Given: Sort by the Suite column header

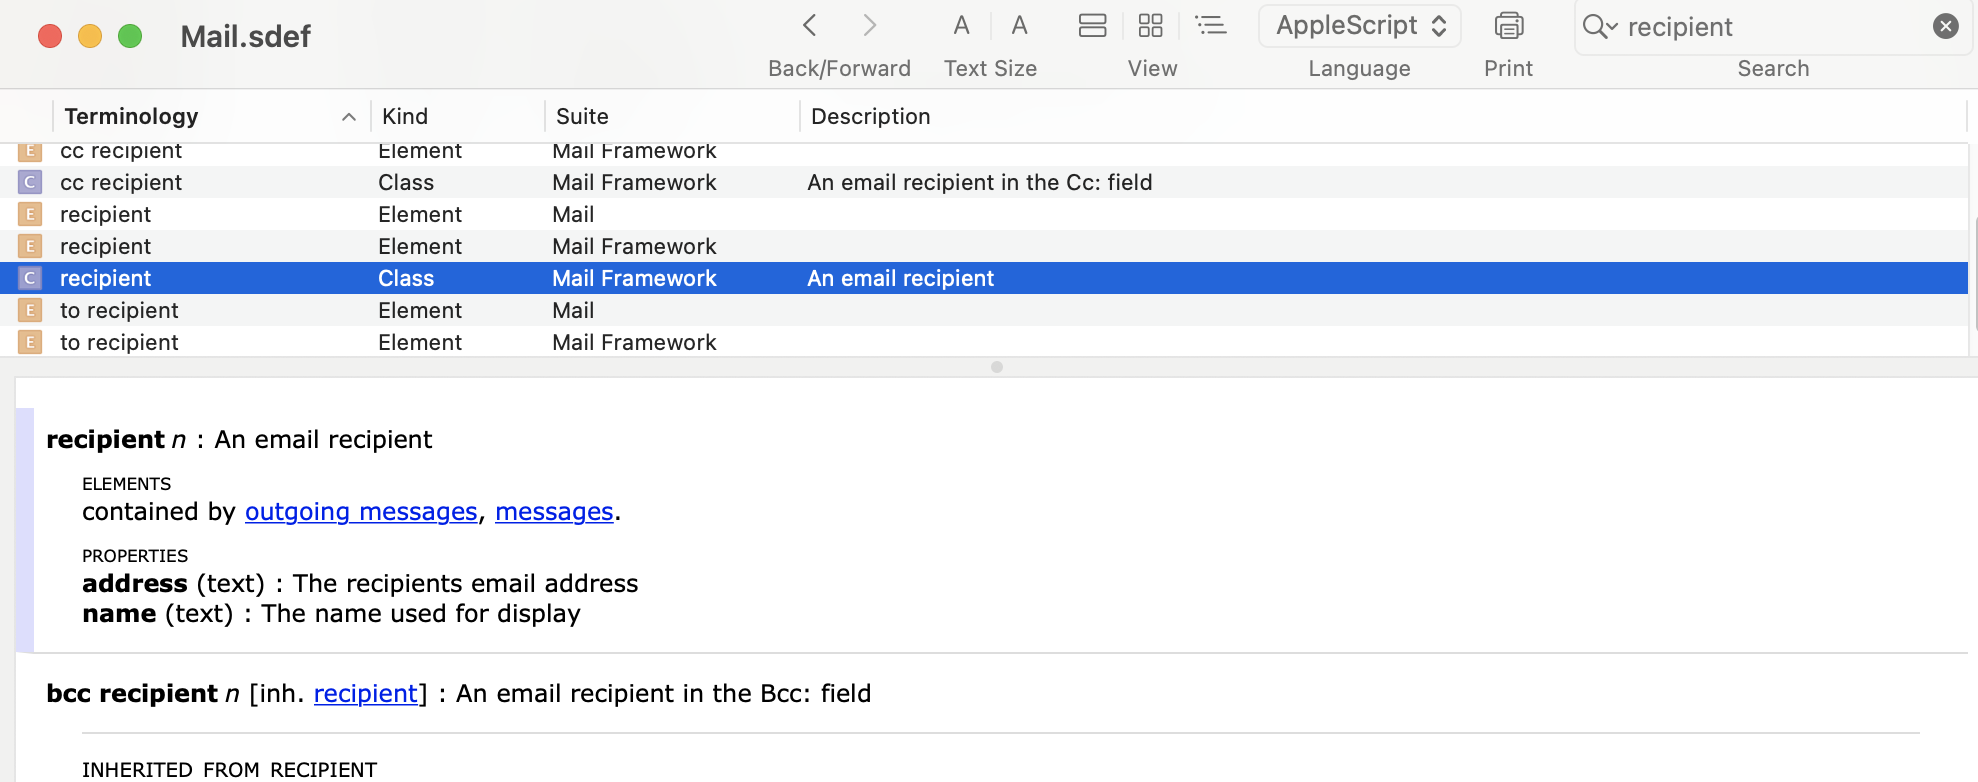Looking at the screenshot, I should pyautogui.click(x=582, y=117).
